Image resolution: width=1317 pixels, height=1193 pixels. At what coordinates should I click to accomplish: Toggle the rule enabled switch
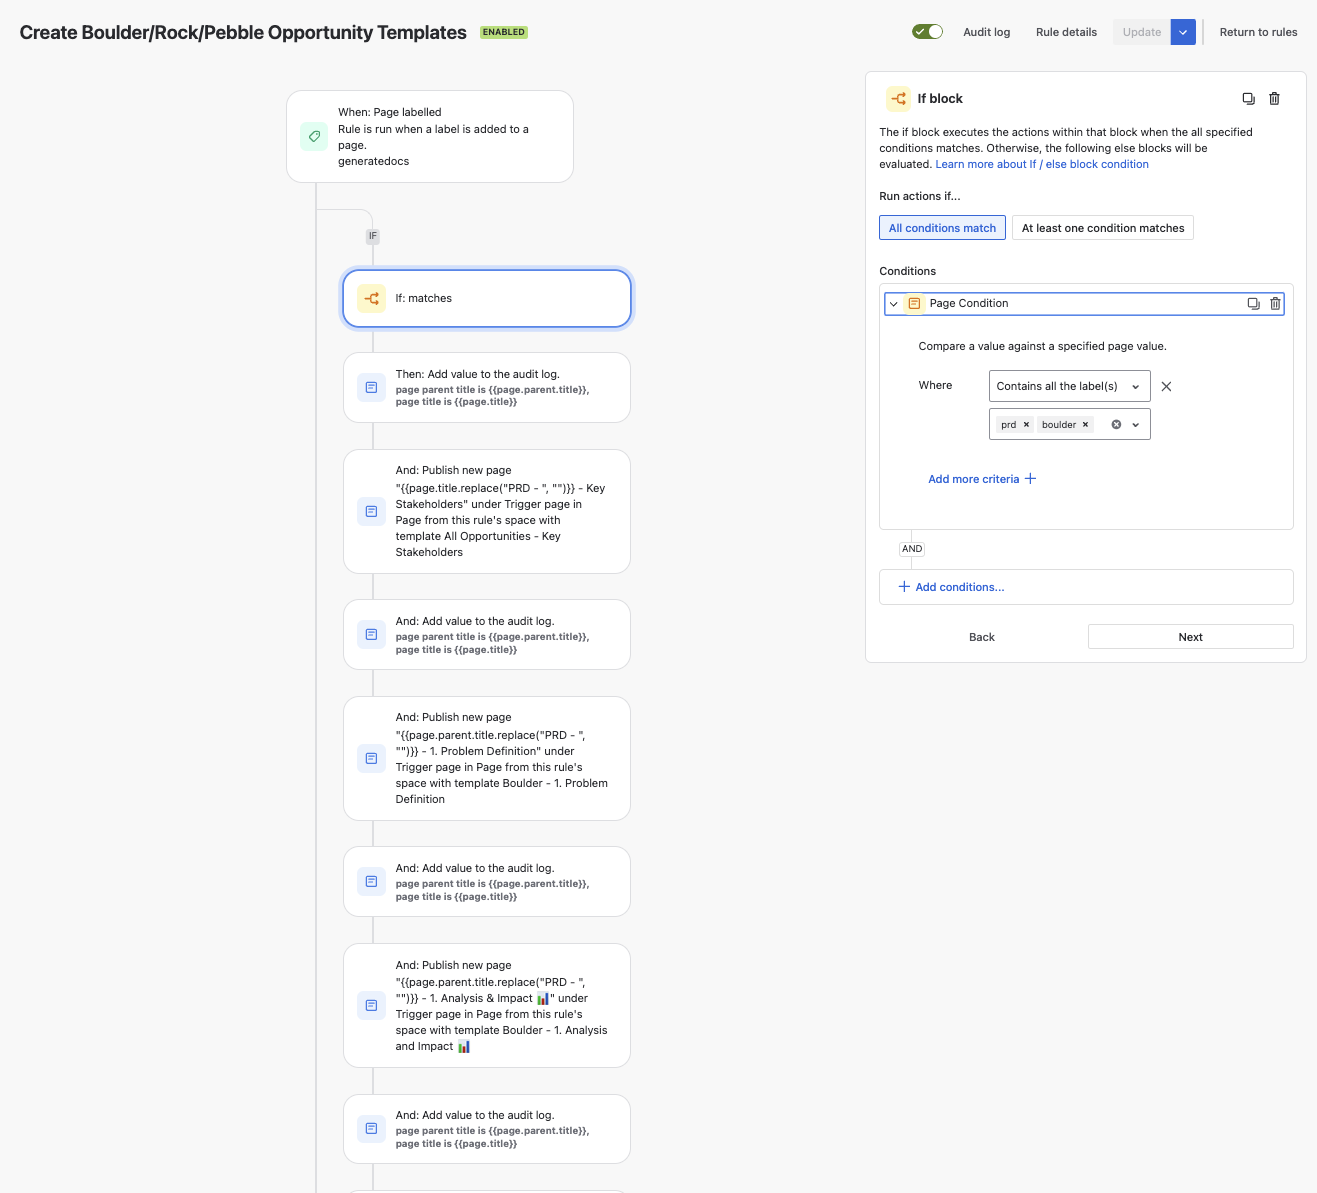927,32
